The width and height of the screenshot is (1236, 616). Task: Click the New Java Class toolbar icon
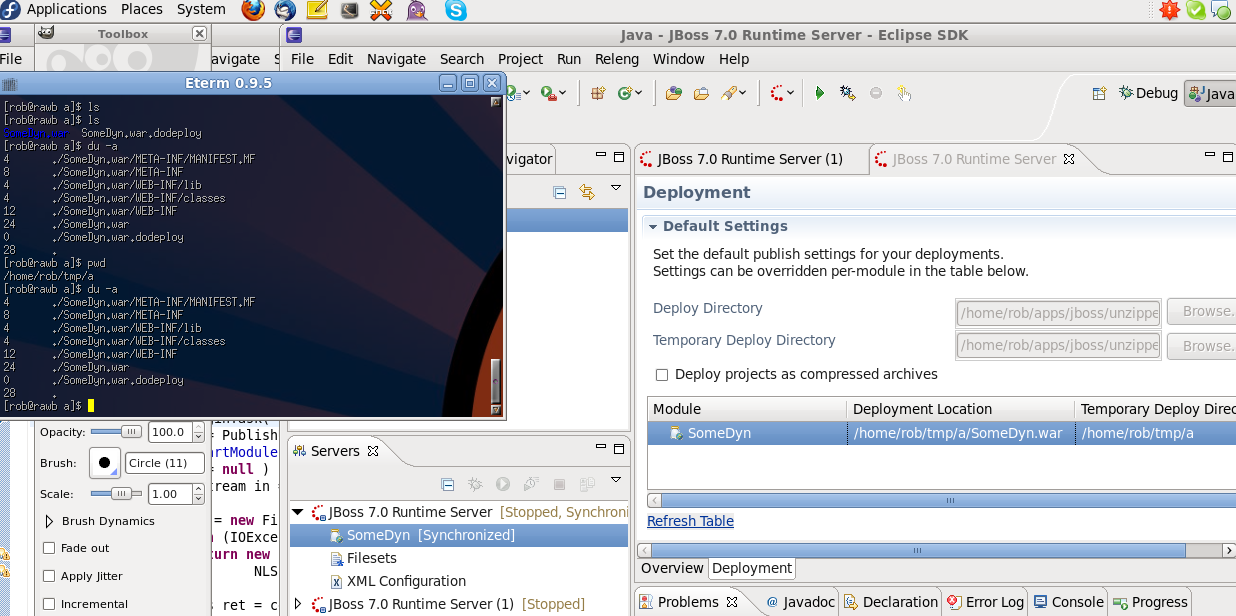click(x=624, y=93)
